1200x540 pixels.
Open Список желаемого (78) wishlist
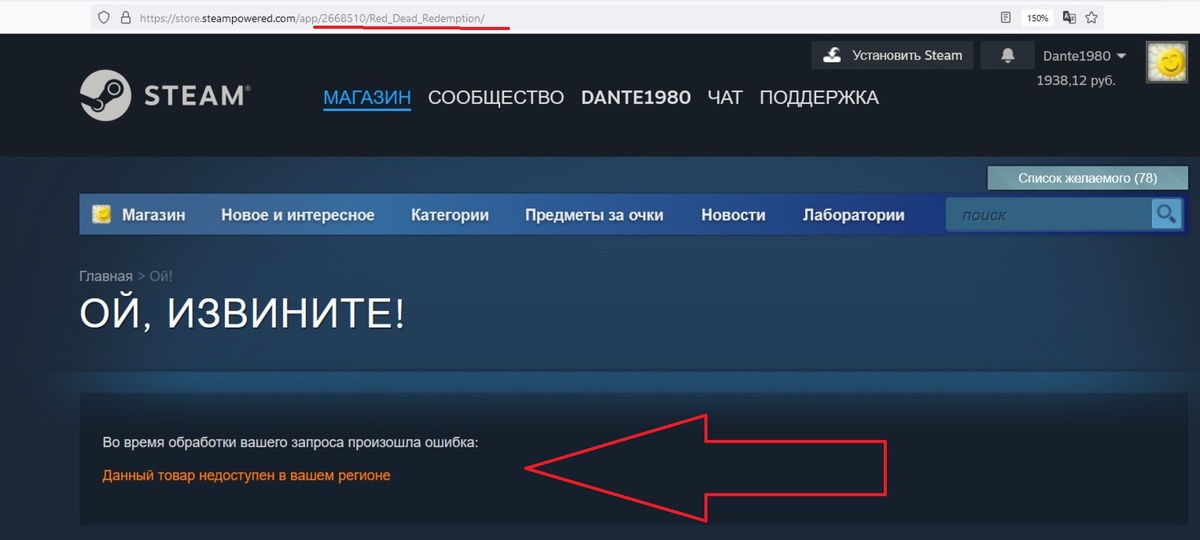tap(1087, 178)
